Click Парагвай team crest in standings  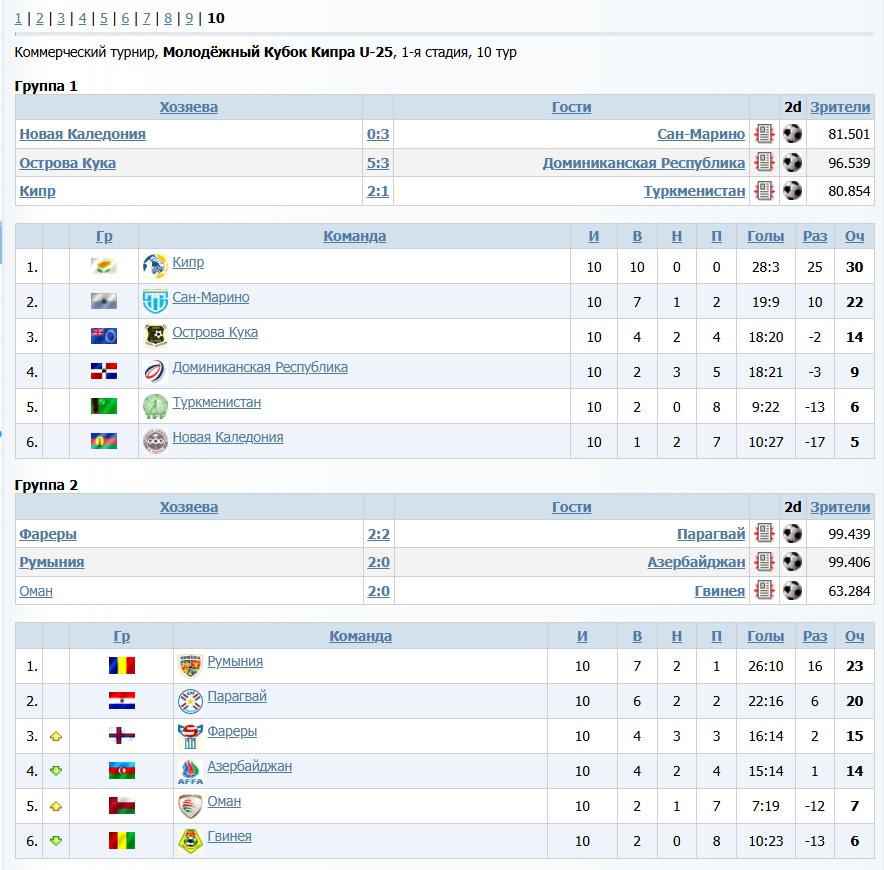190,700
